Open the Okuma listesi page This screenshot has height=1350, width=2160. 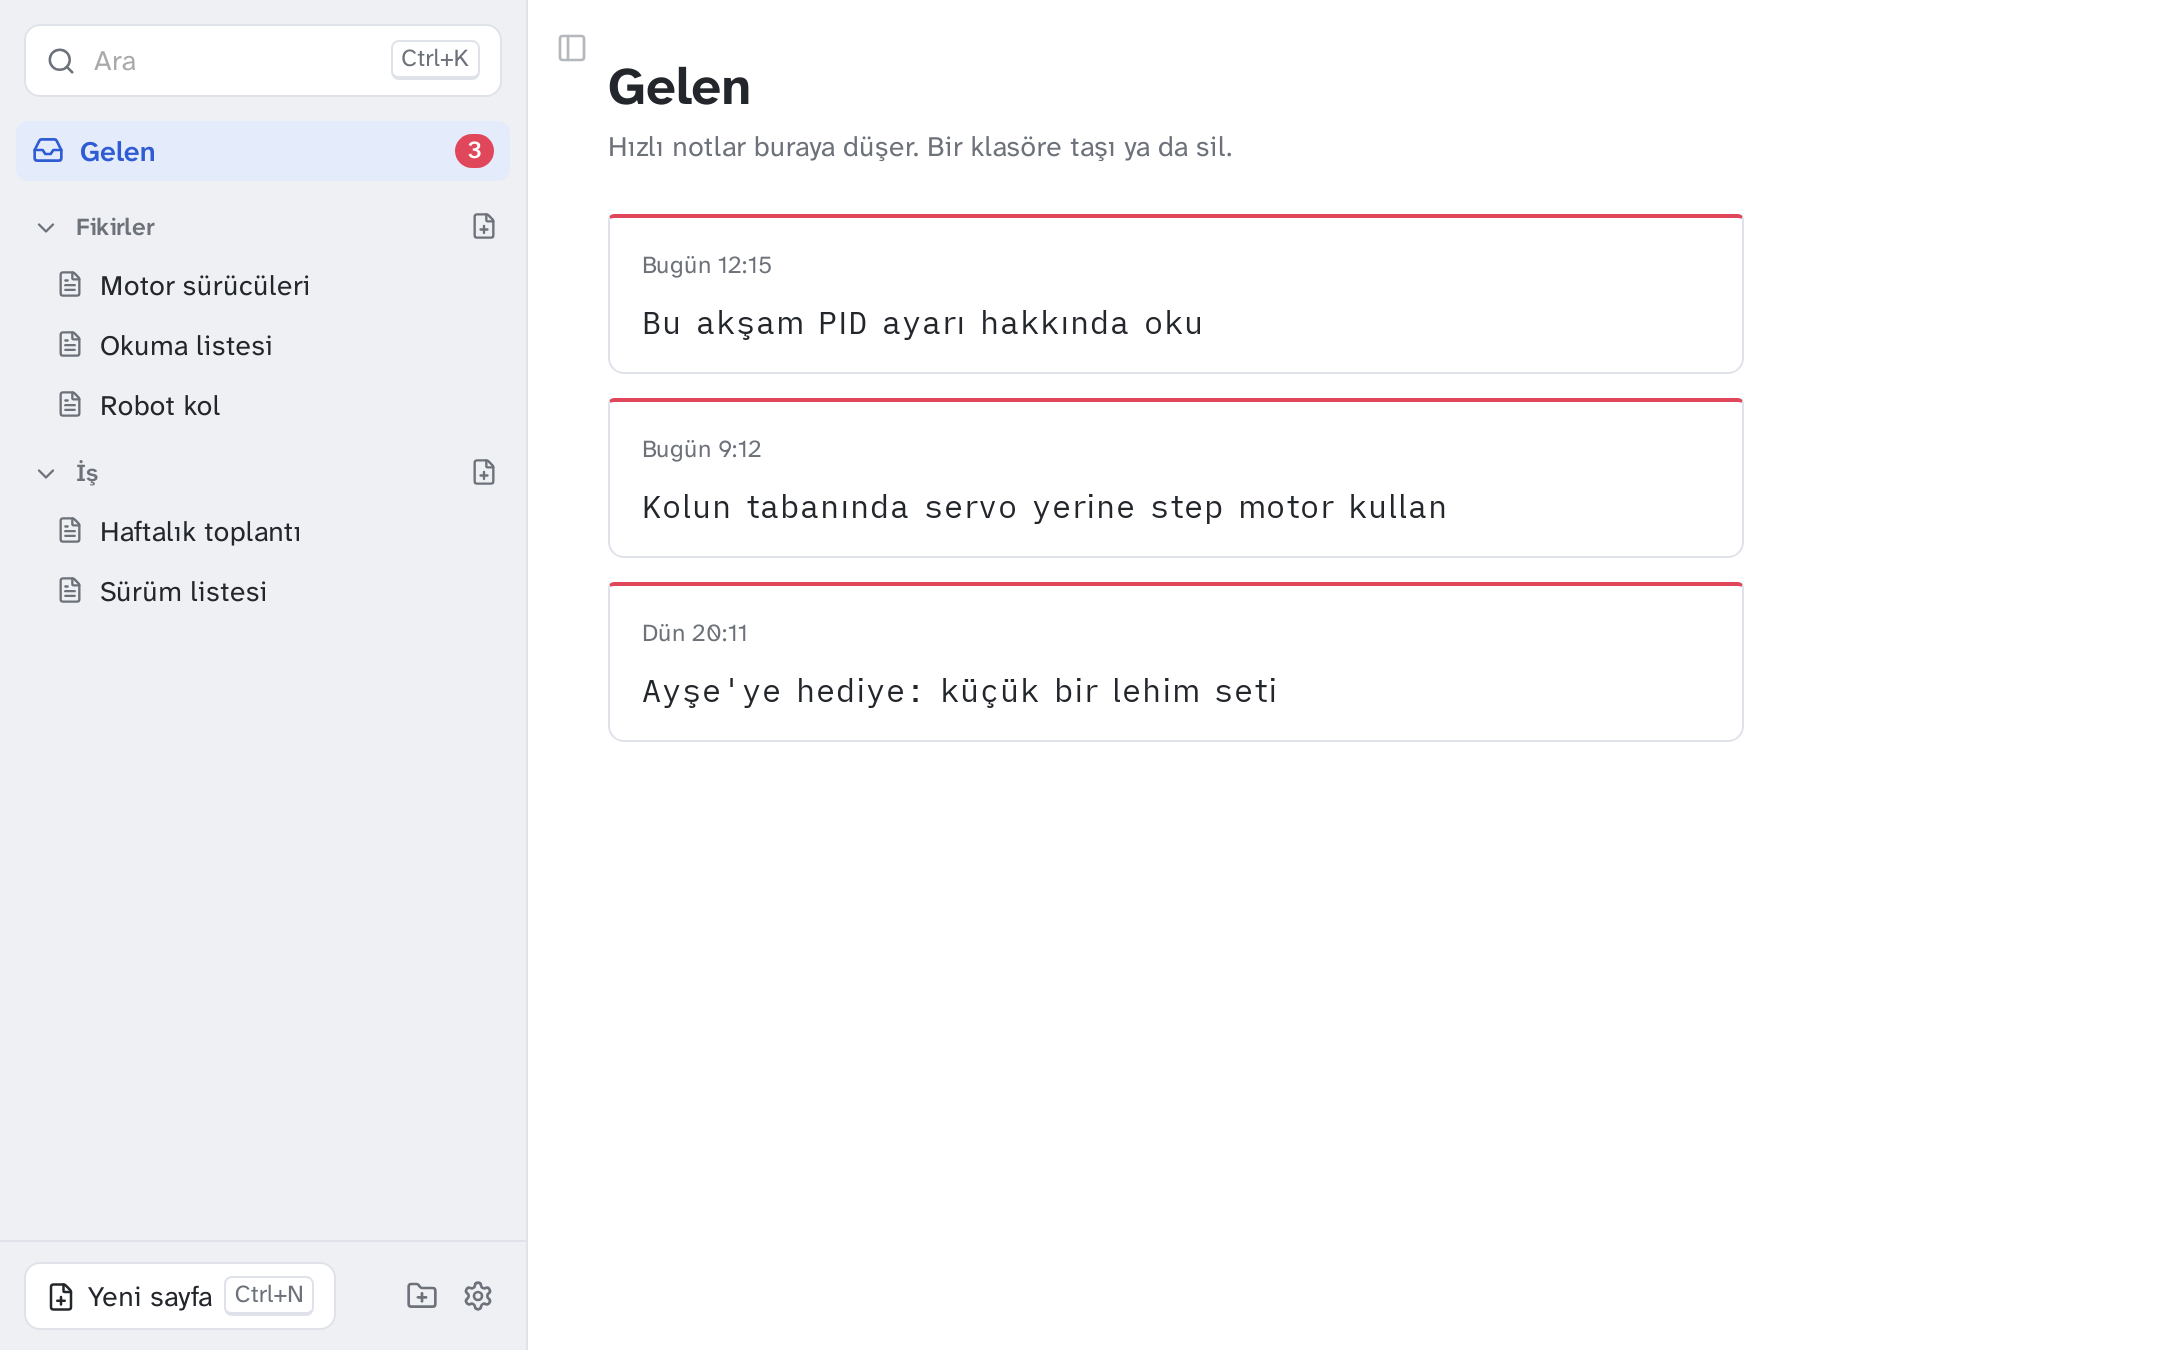(263, 346)
